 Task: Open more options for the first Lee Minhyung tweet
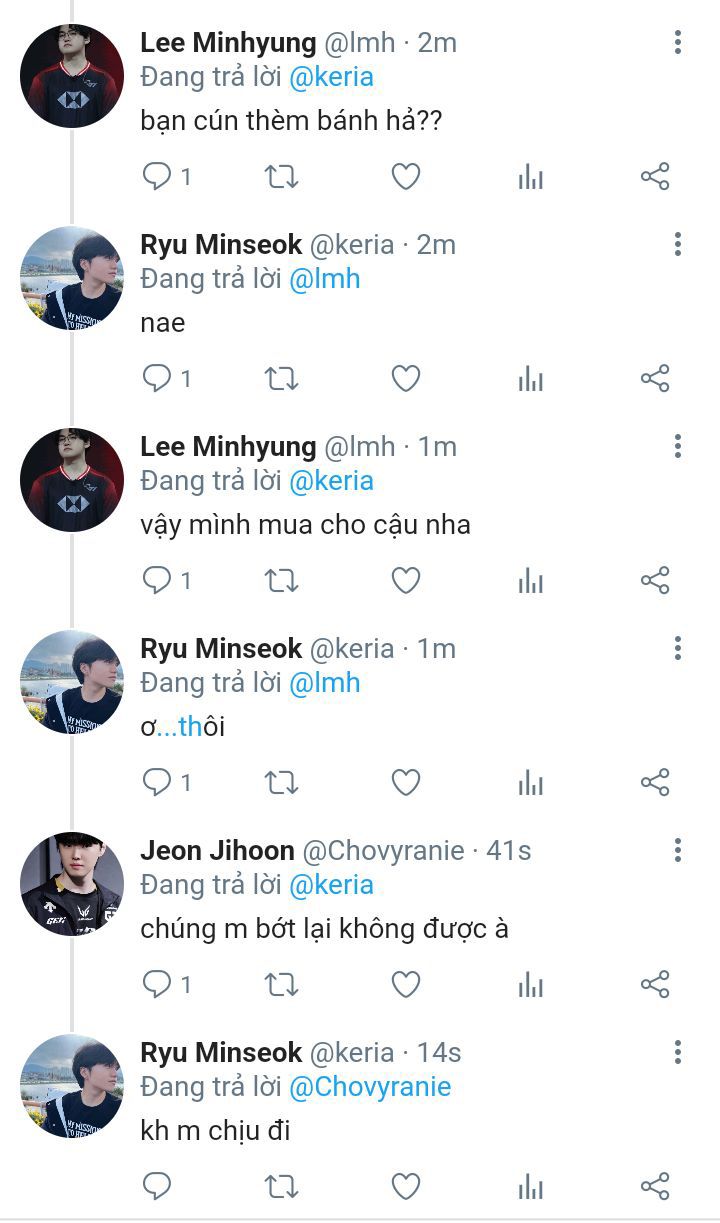[x=678, y=42]
